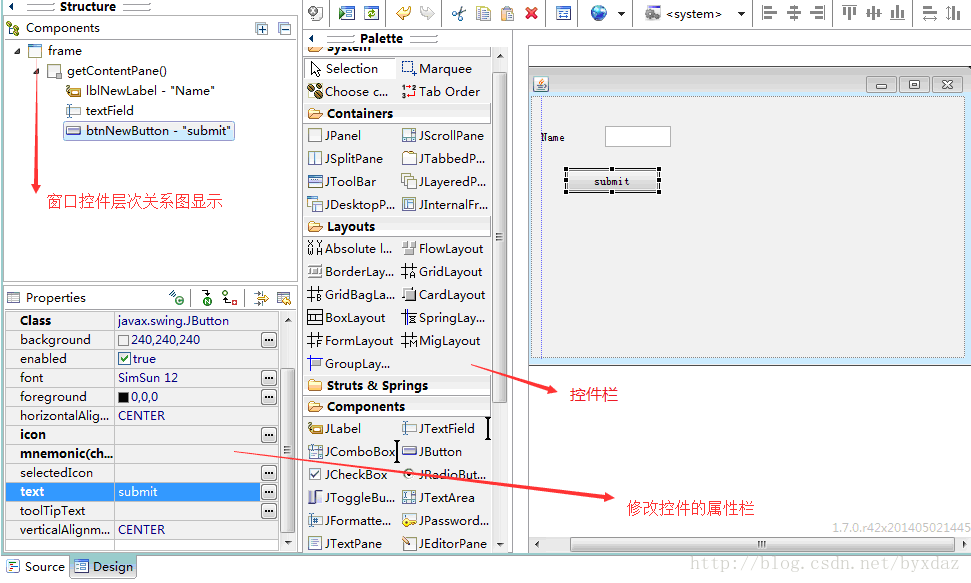Image resolution: width=971 pixels, height=583 pixels.
Task: Click the horizontal scrollbar under design canvas
Action: point(762,544)
